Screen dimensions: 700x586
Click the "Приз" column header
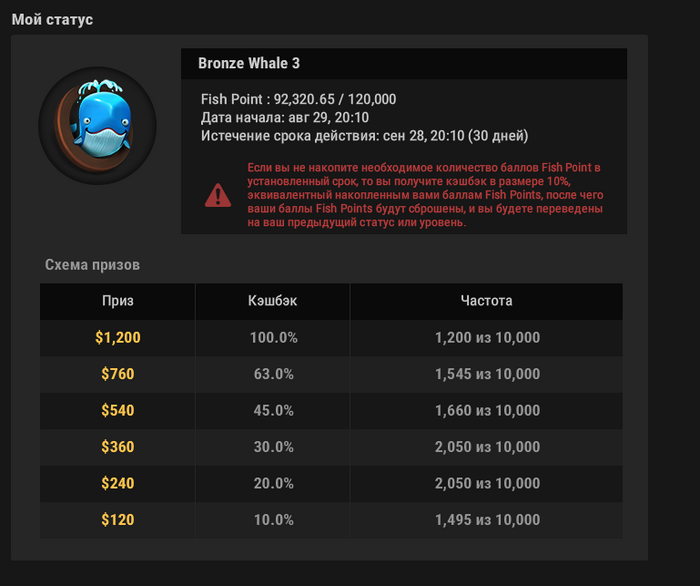(x=117, y=301)
